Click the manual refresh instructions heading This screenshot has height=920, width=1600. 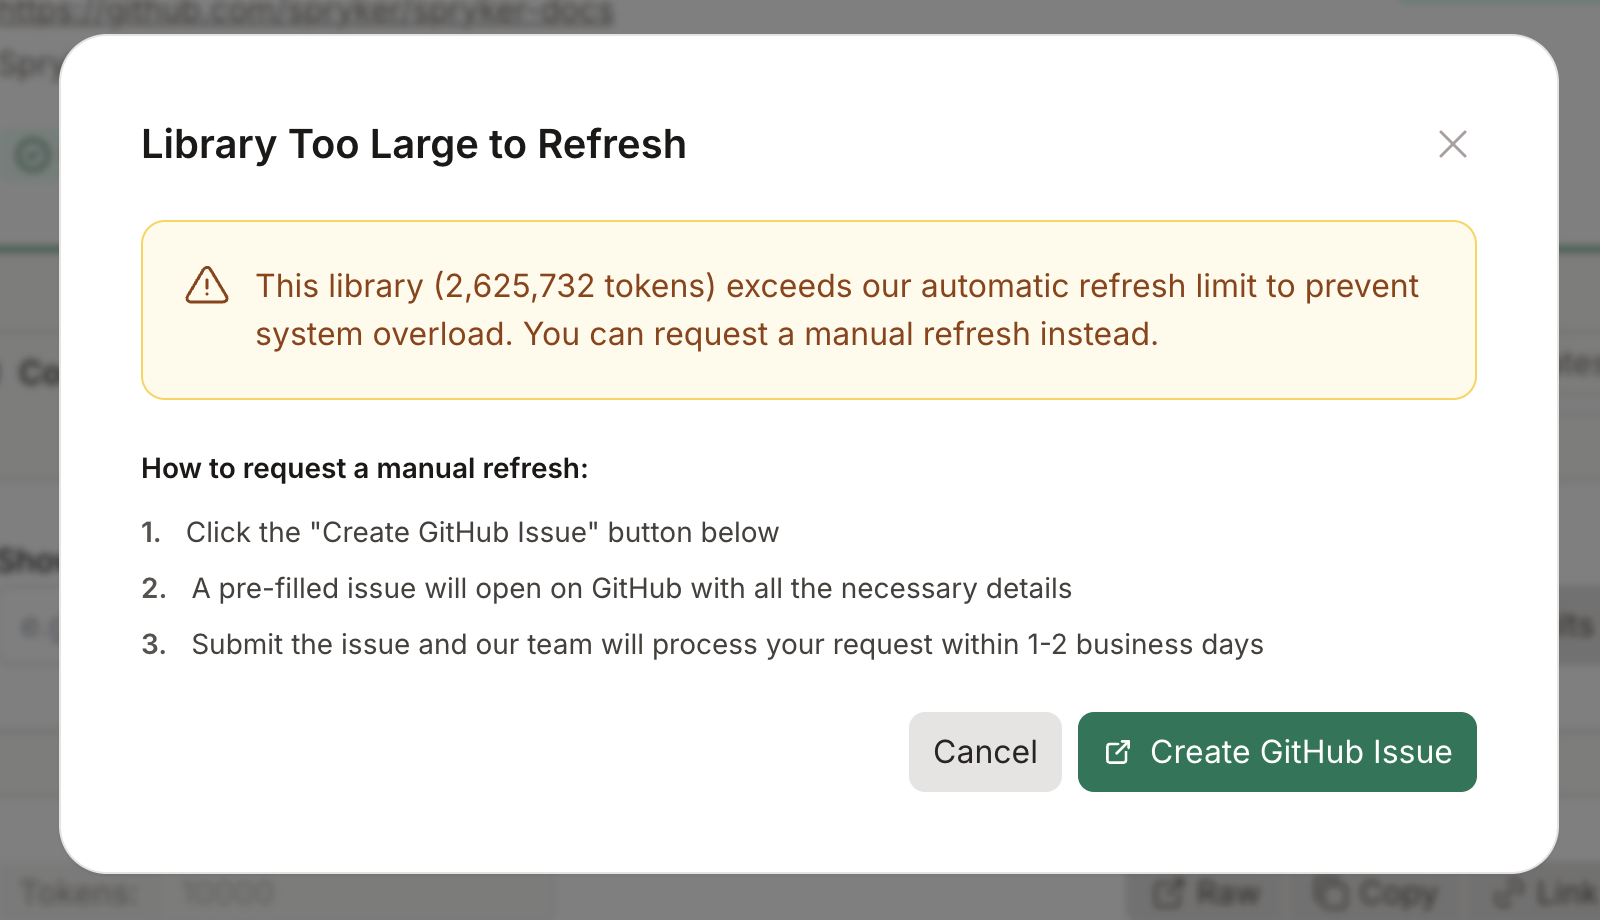(x=366, y=468)
